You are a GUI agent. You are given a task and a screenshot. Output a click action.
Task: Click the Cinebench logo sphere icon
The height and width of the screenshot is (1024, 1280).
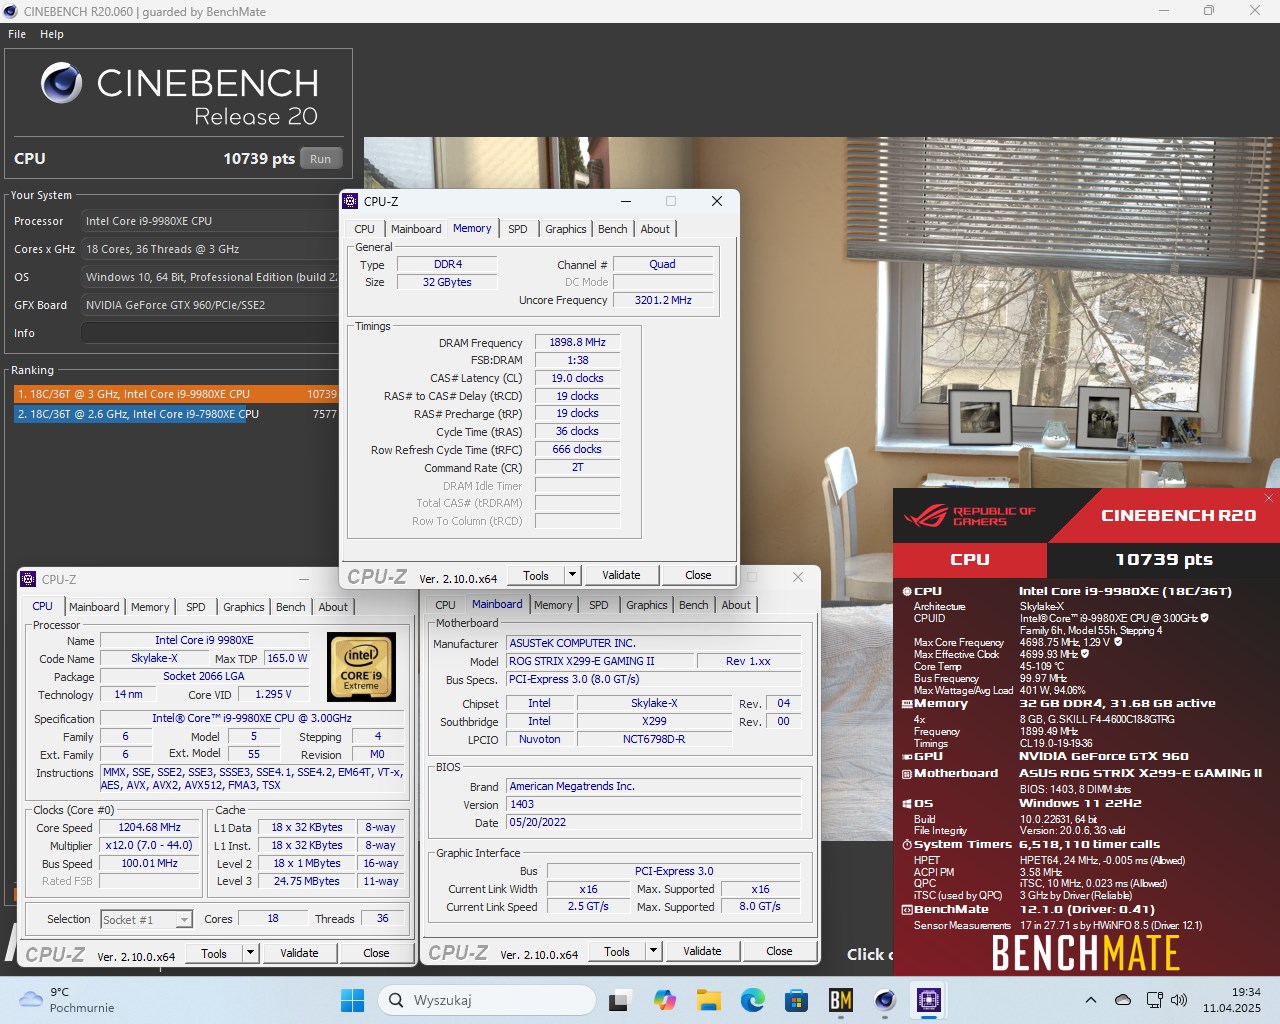(x=61, y=83)
